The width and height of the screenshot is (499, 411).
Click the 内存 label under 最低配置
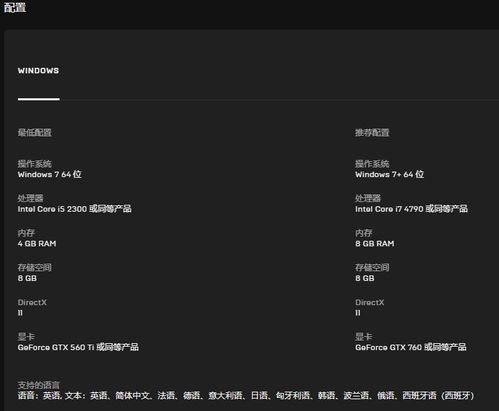point(26,233)
